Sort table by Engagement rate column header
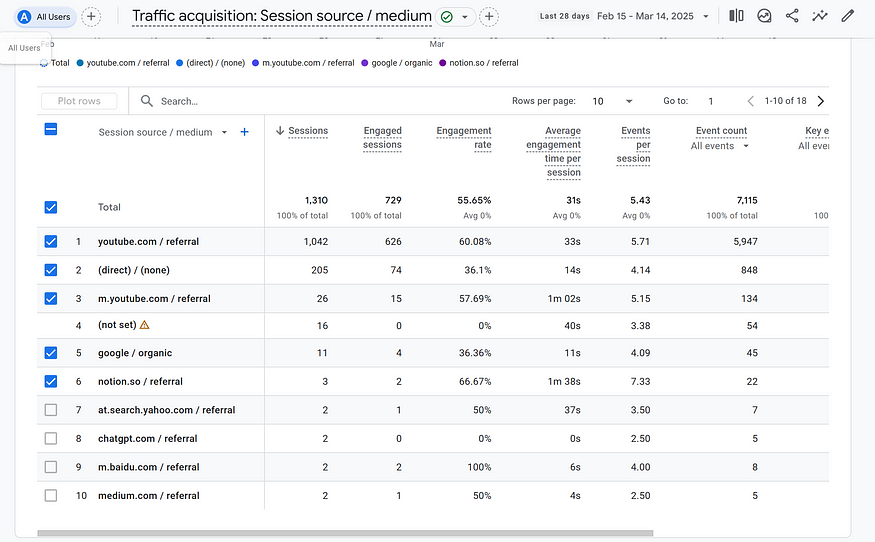Image resolution: width=875 pixels, height=542 pixels. (x=464, y=137)
